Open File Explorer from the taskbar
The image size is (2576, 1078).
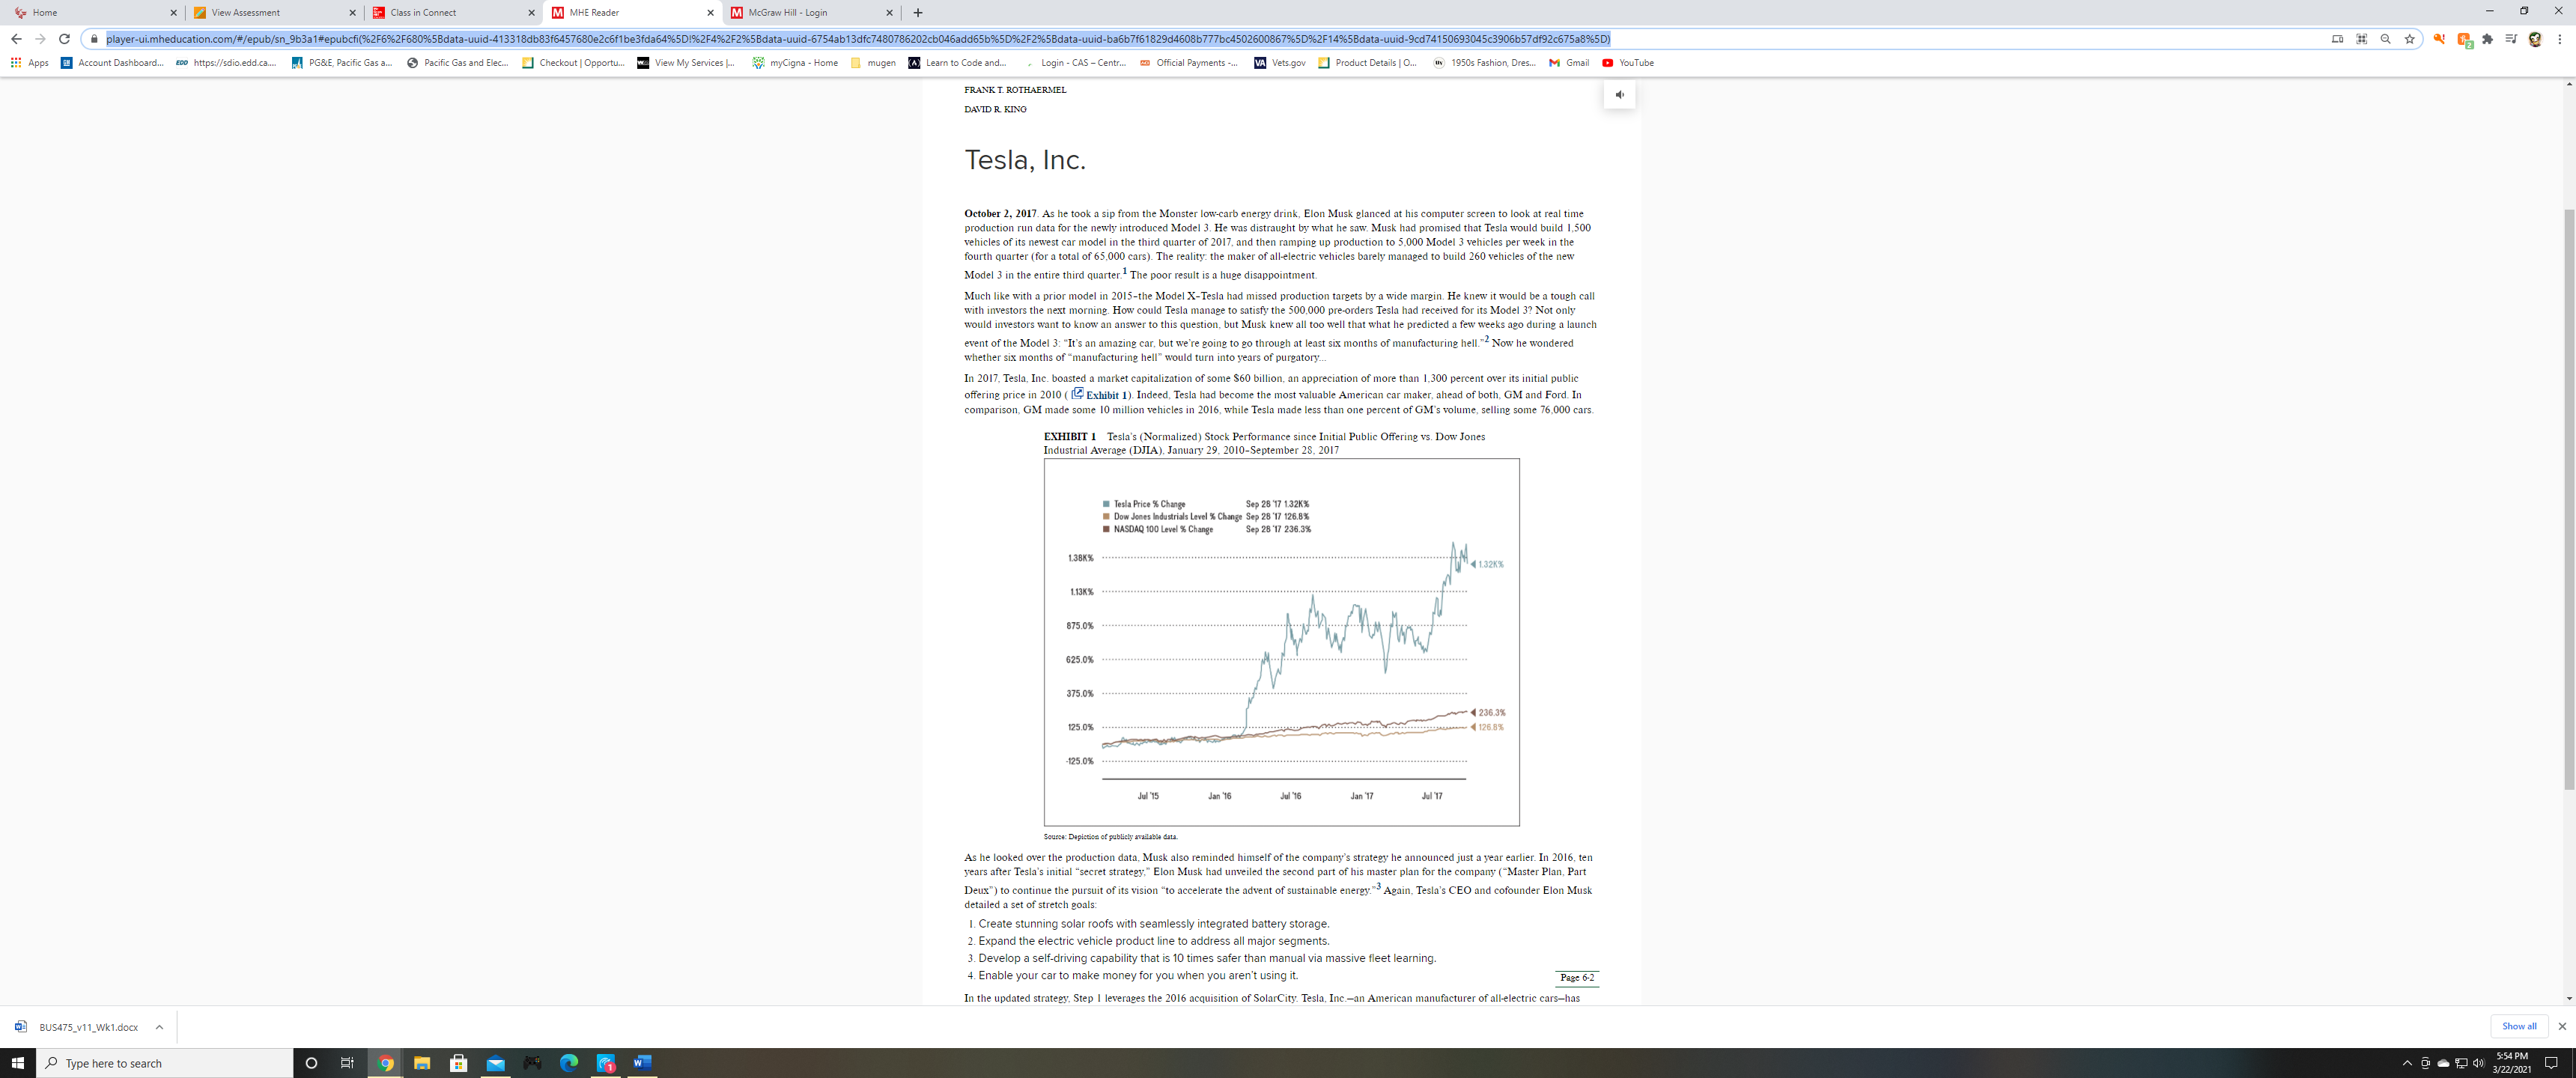(x=422, y=1063)
